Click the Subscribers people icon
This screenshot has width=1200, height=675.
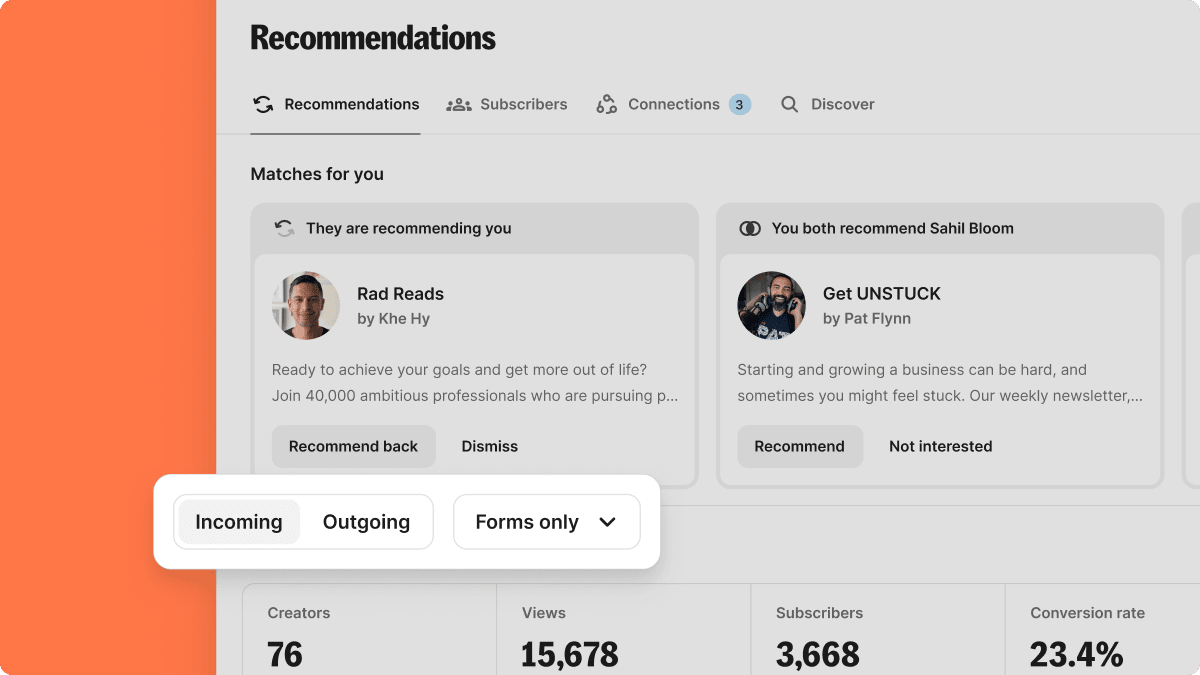(x=459, y=104)
